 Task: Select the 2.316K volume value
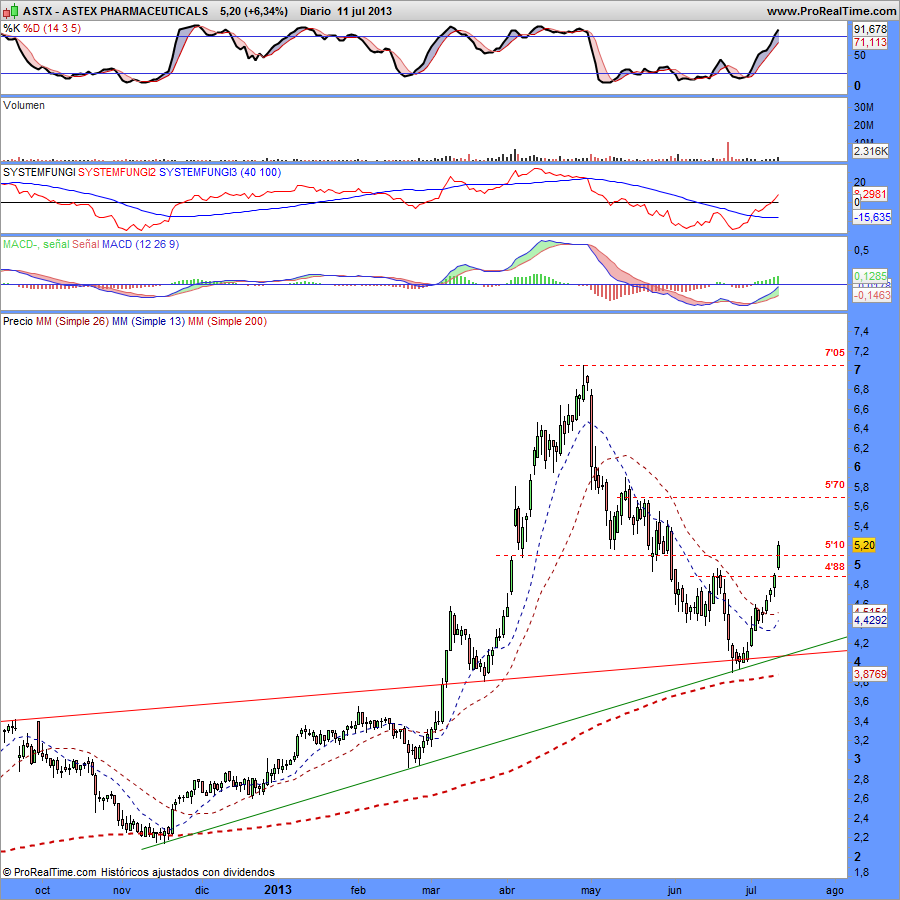[870, 151]
